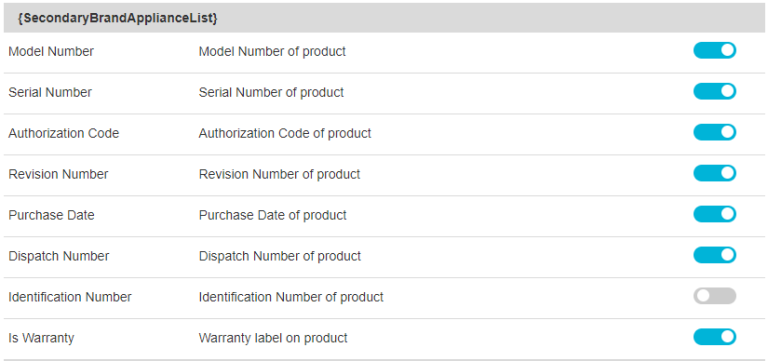Viewport: 768px width, 361px height.
Task: Switch off Purchase Date toggle
Action: click(x=714, y=214)
